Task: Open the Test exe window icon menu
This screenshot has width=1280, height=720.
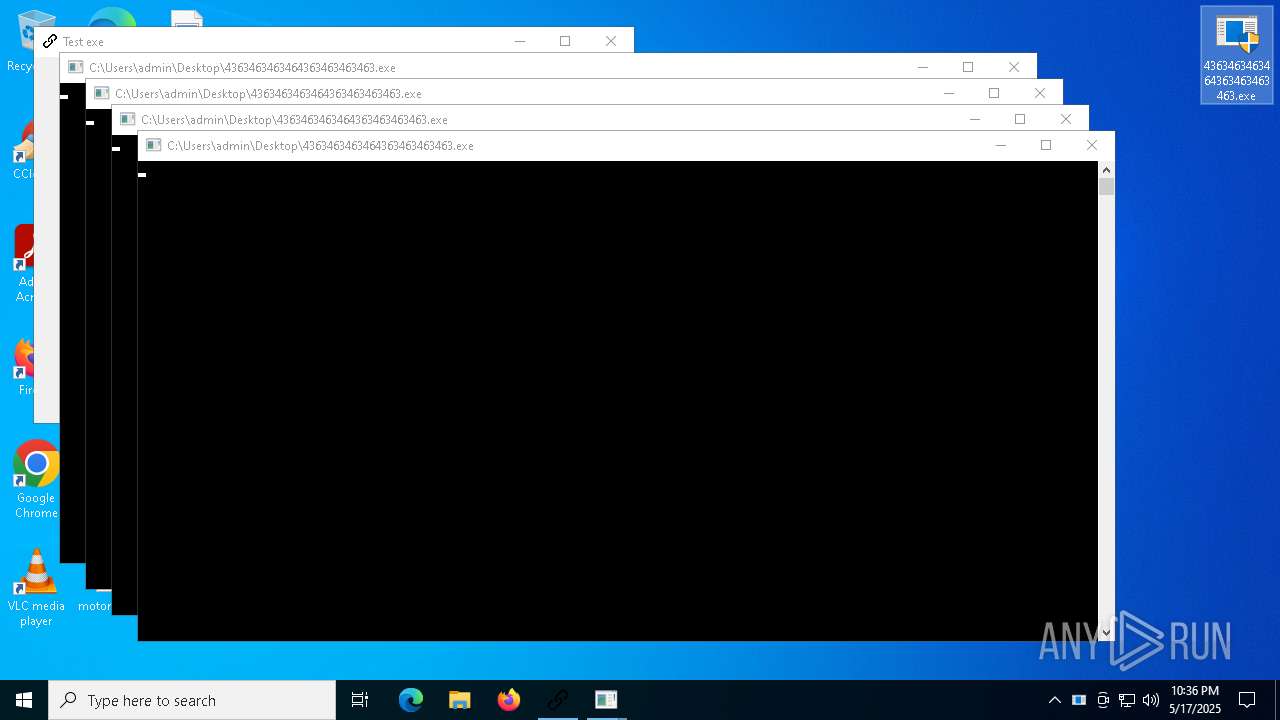Action: click(49, 41)
